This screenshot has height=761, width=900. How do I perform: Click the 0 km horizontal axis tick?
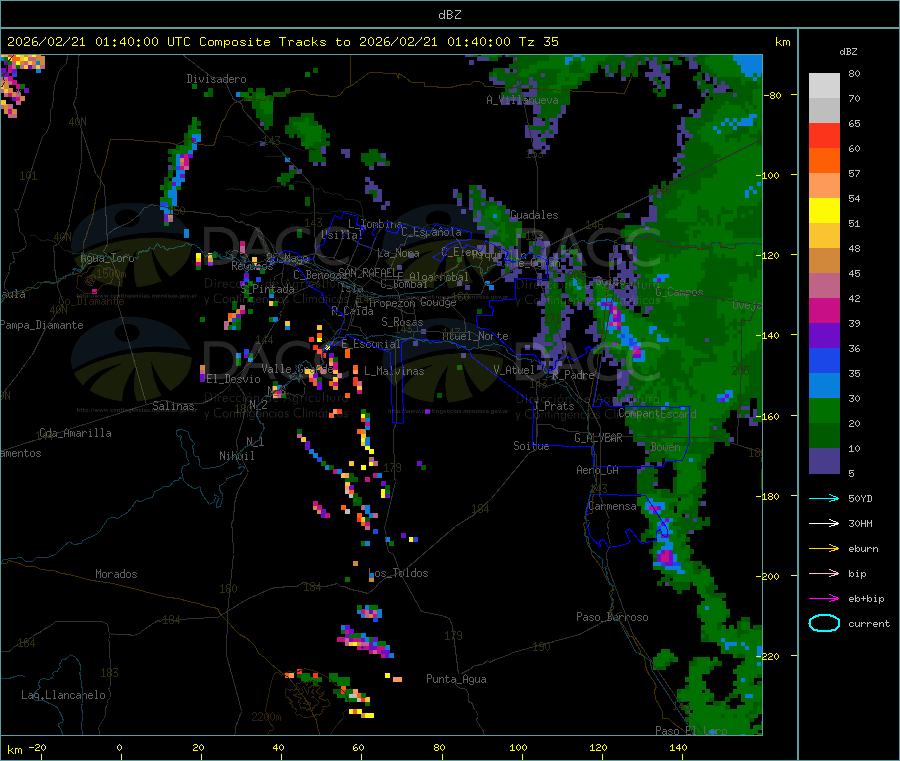(x=119, y=748)
